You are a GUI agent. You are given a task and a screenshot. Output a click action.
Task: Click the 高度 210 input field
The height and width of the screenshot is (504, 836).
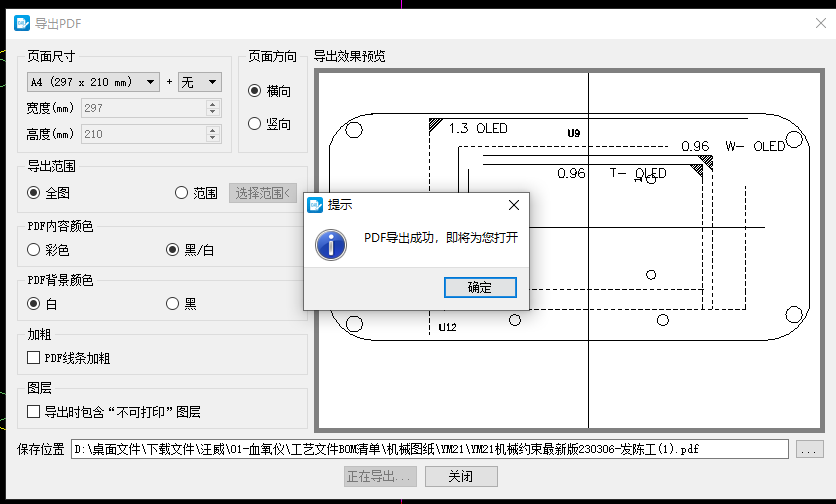144,134
